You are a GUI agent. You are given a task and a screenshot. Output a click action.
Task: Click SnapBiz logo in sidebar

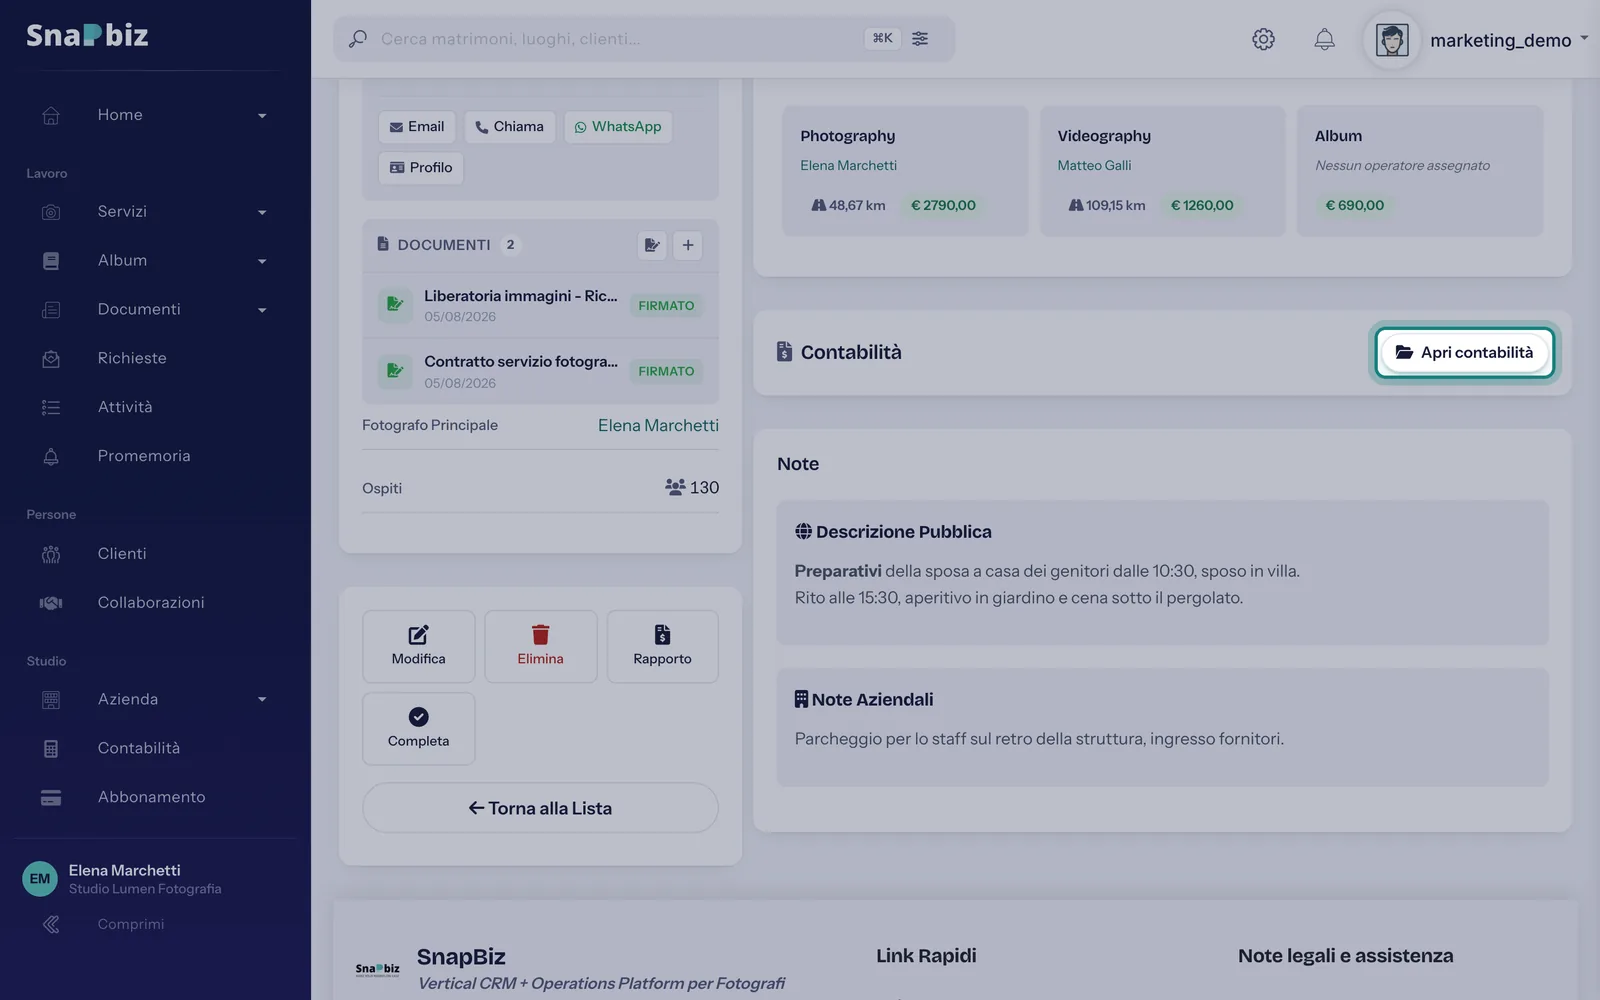point(87,35)
